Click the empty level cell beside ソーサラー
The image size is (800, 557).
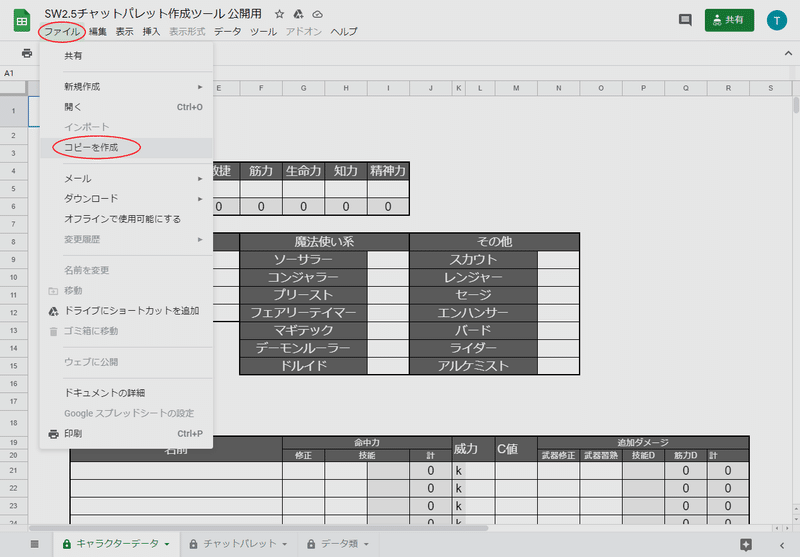click(388, 260)
